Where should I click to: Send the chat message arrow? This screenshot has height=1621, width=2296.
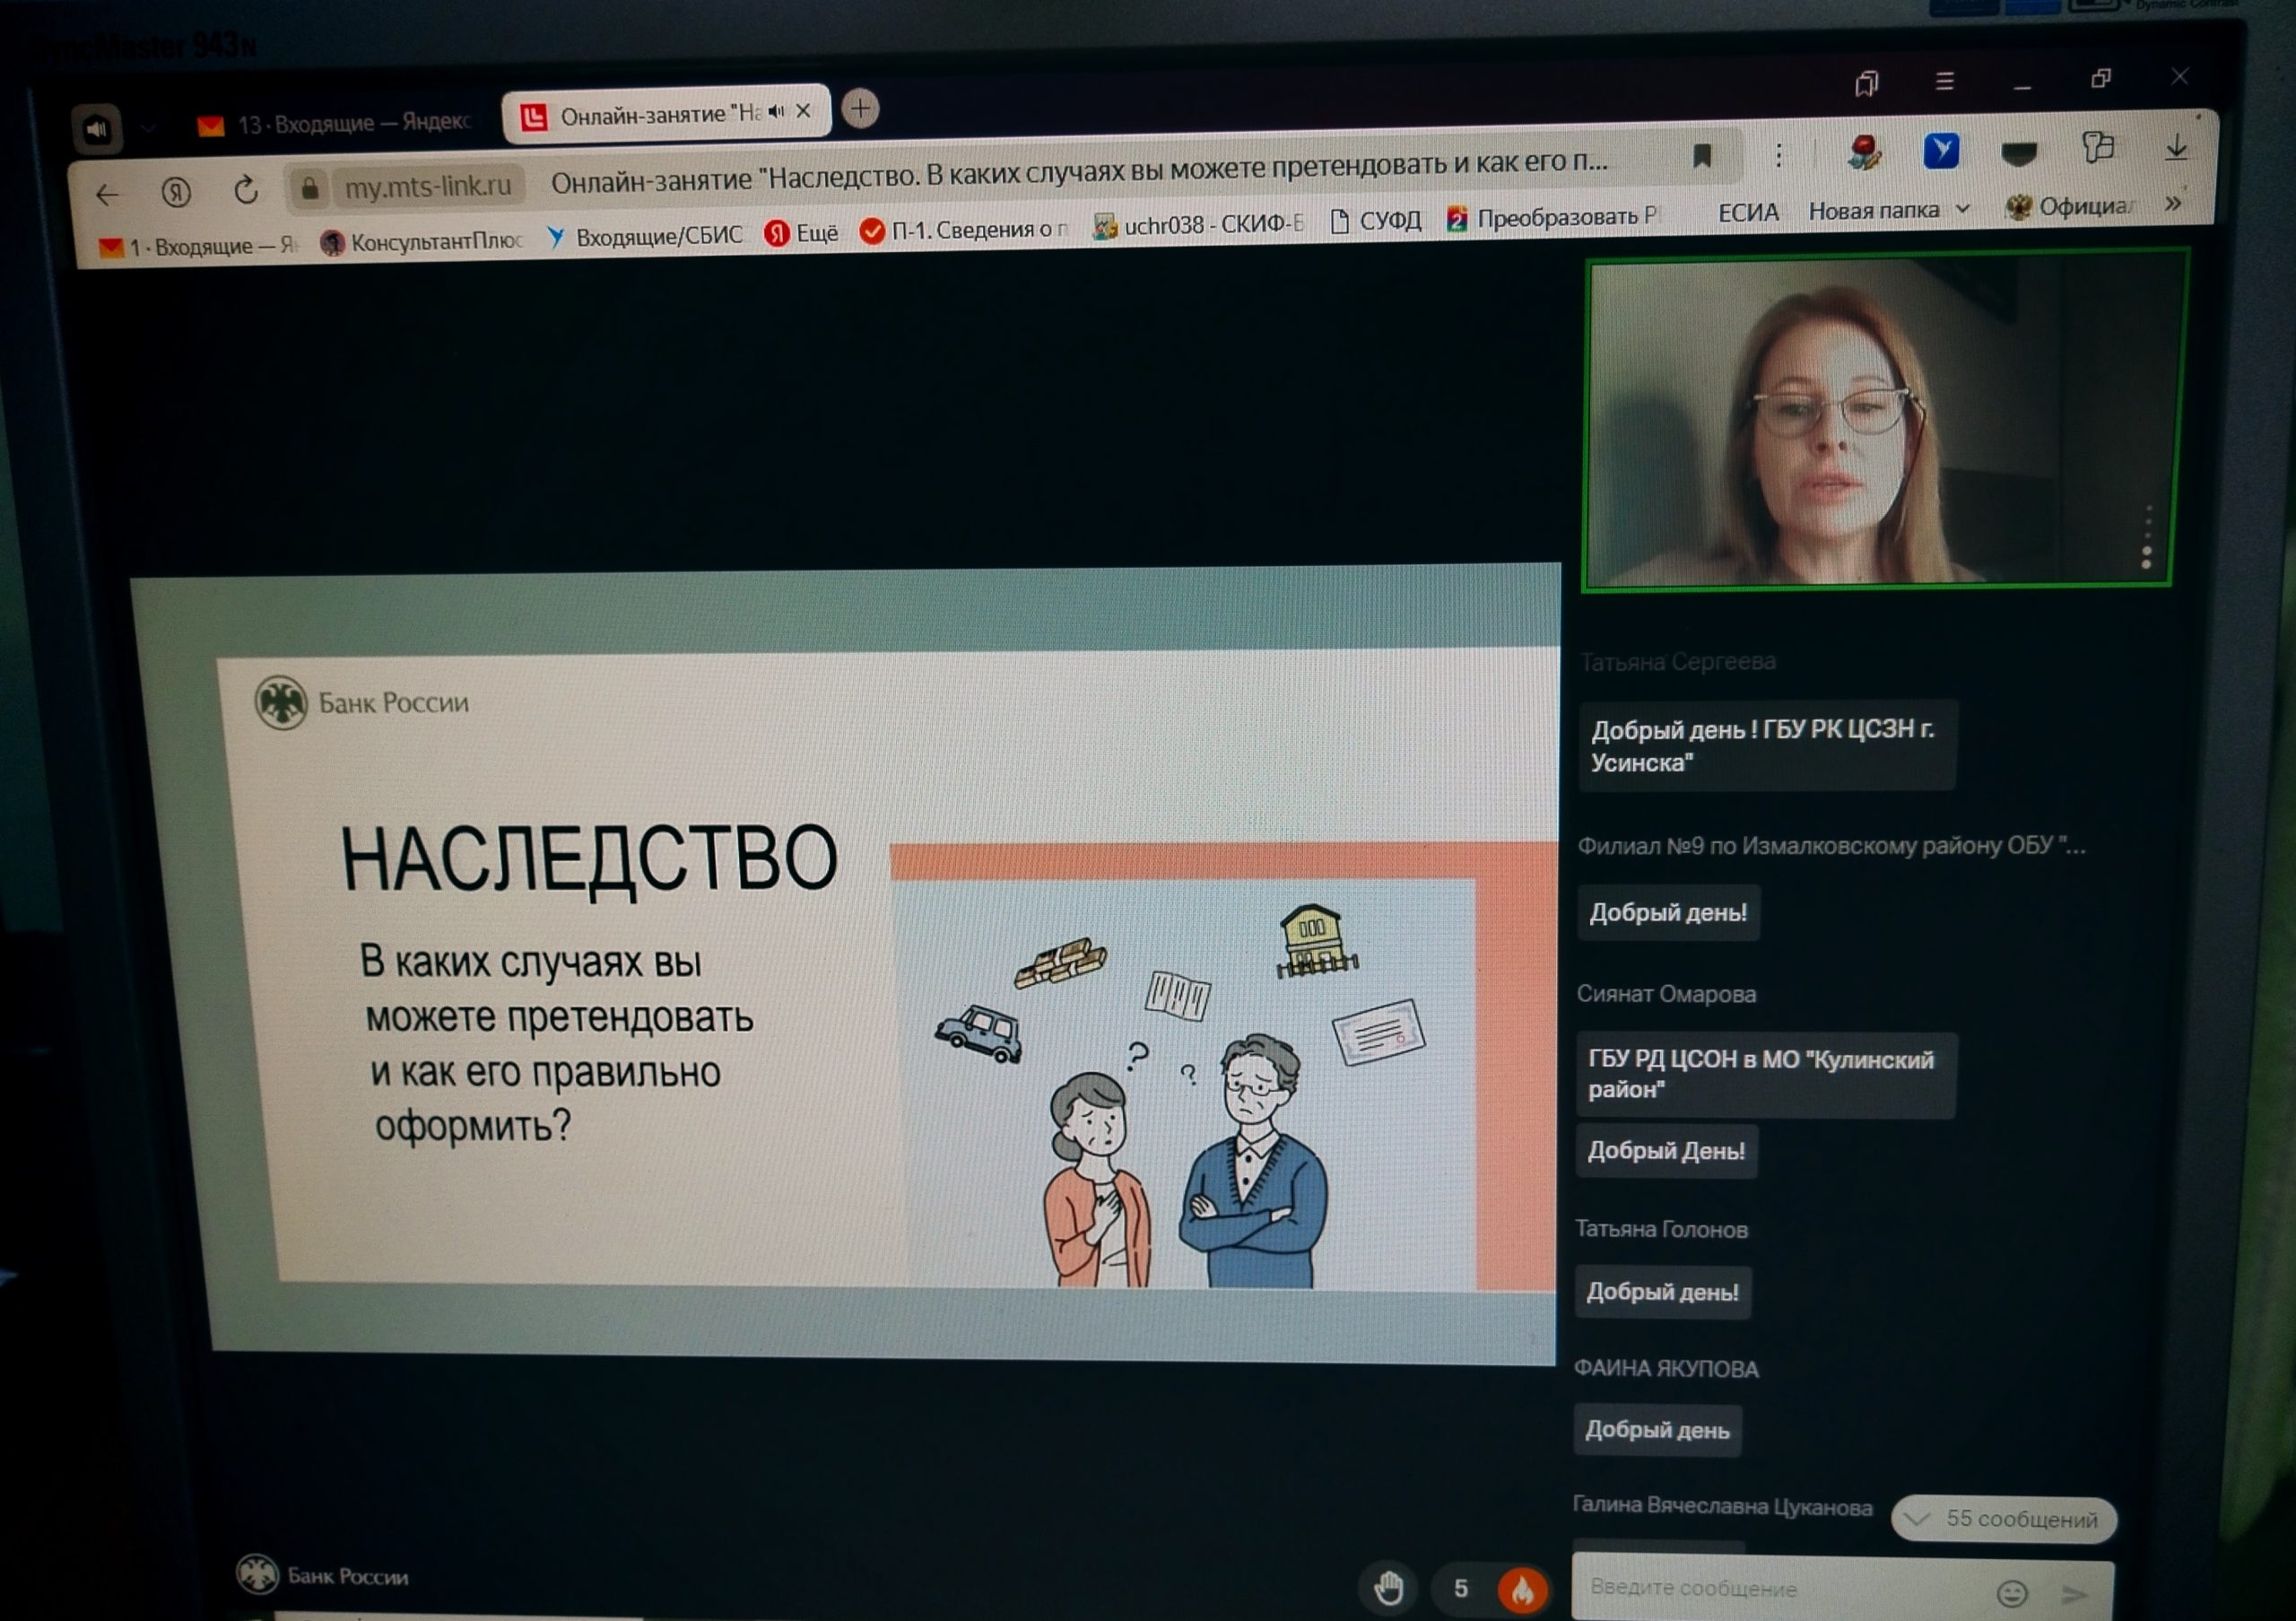click(2075, 1593)
